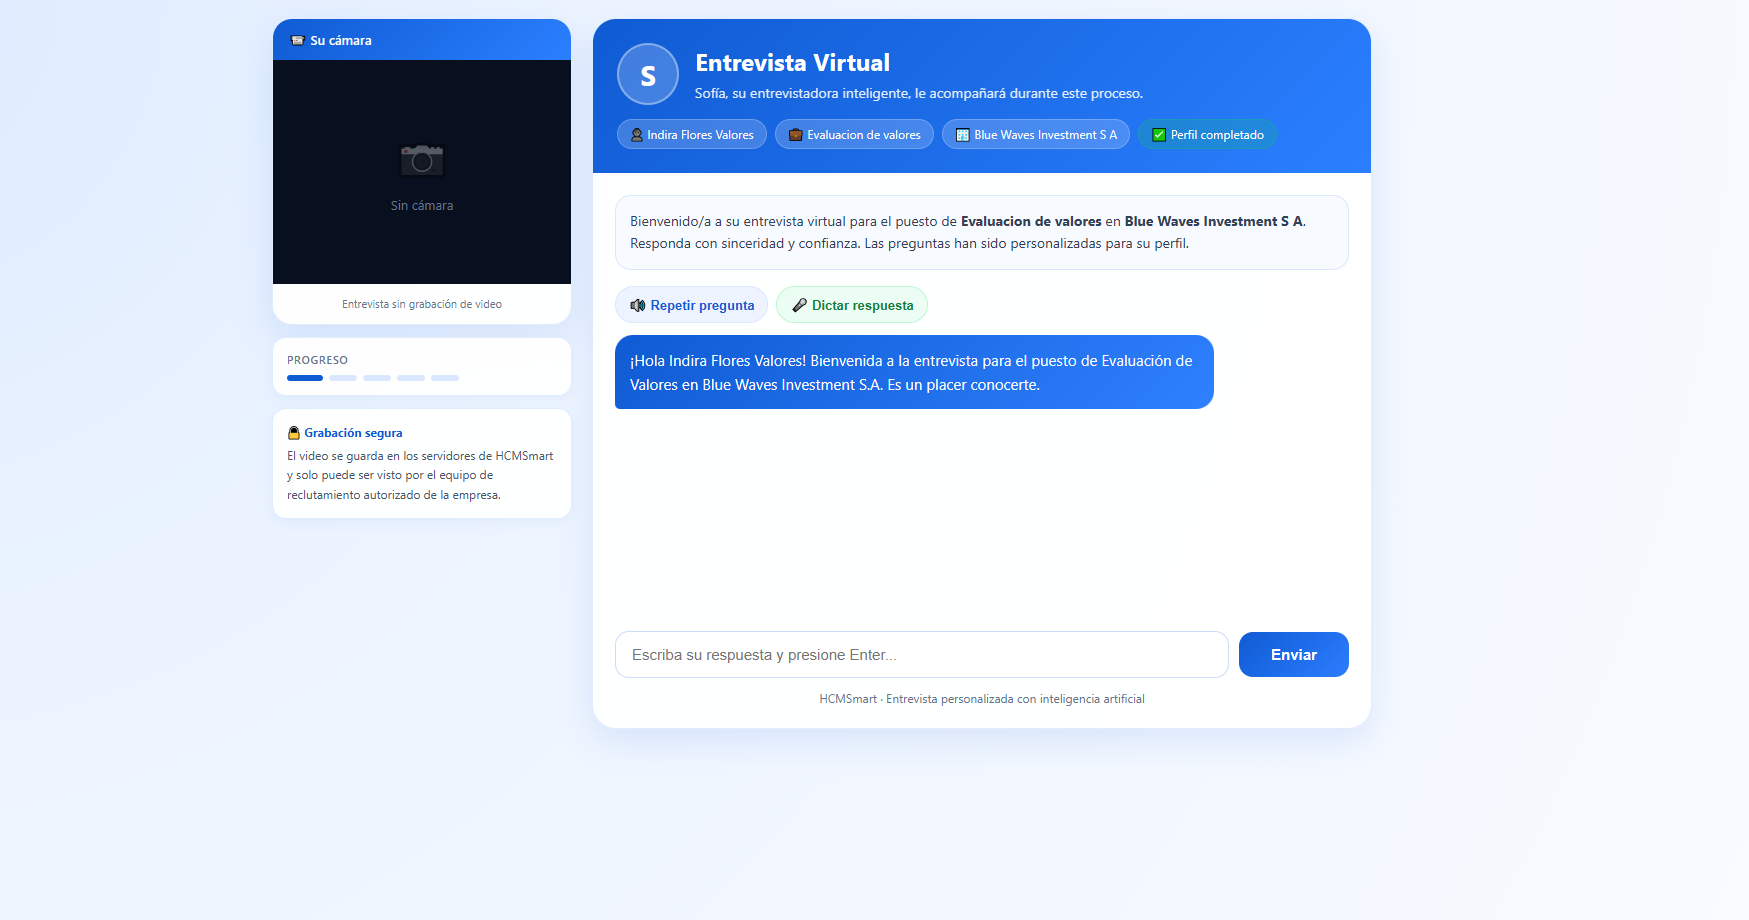The height and width of the screenshot is (920, 1749).
Task: Click the building icon beside Blue Waves Investment
Action: point(963,135)
